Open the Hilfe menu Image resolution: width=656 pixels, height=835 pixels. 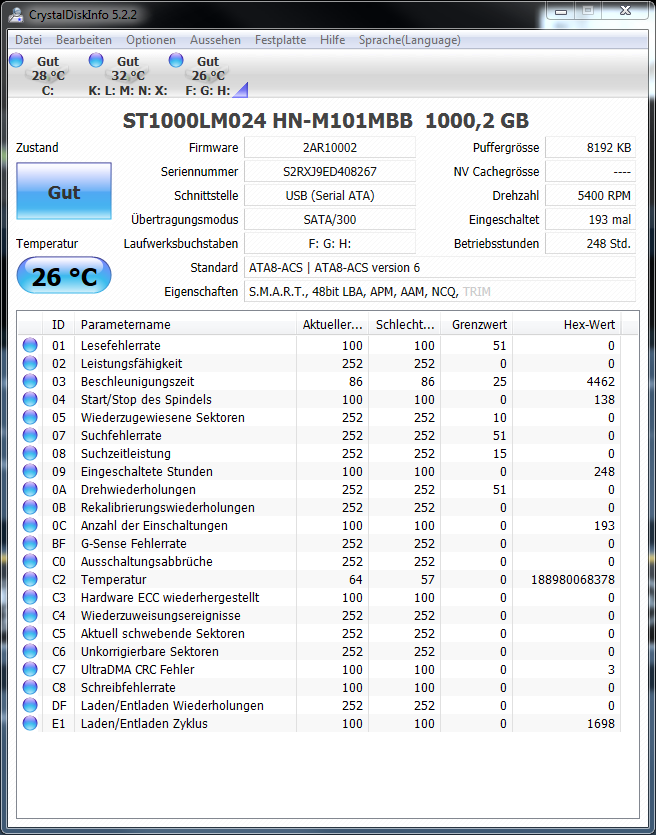[332, 40]
